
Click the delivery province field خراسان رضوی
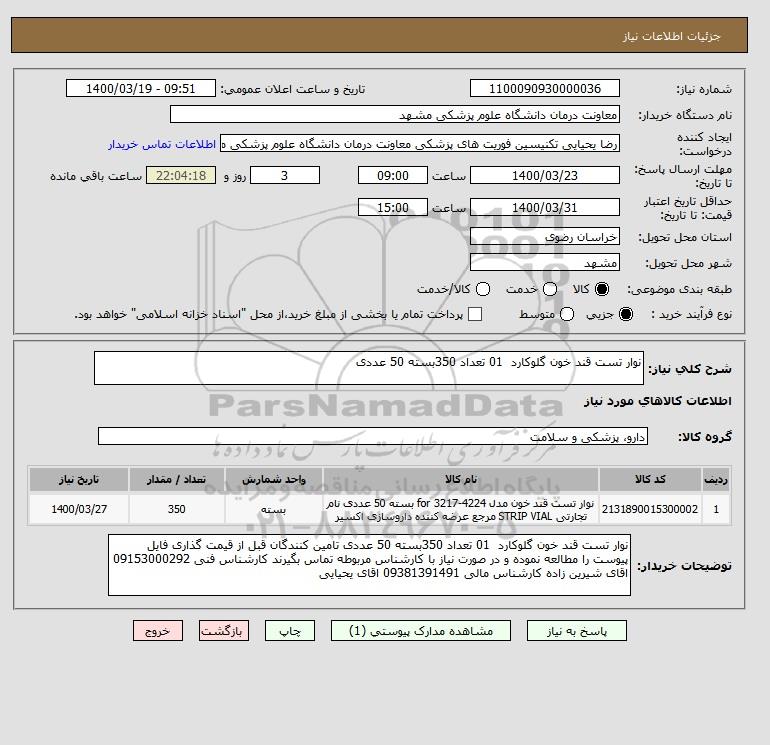click(545, 237)
